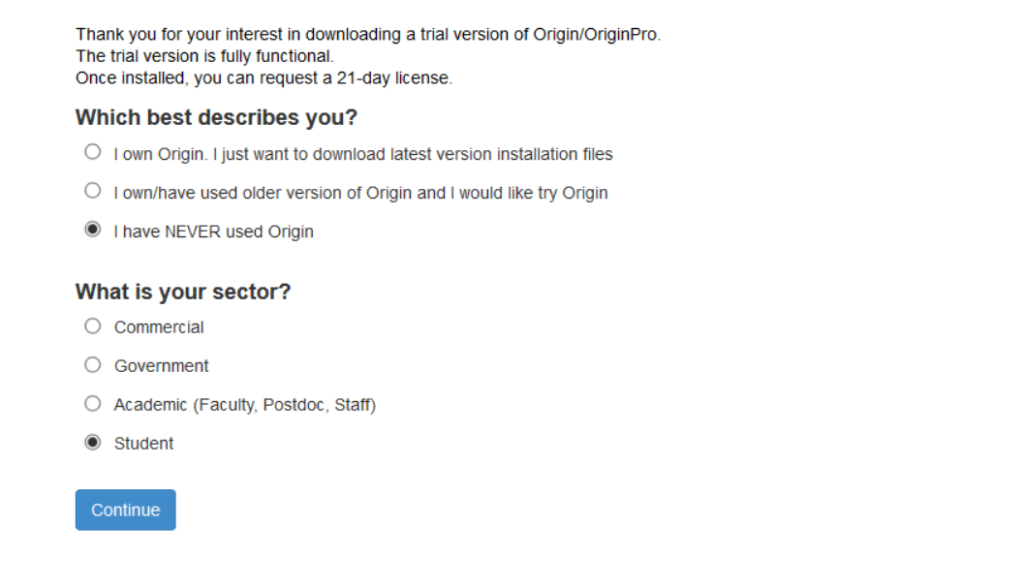Click the 'Commercial' label text
The image size is (1024, 588).
(x=159, y=327)
